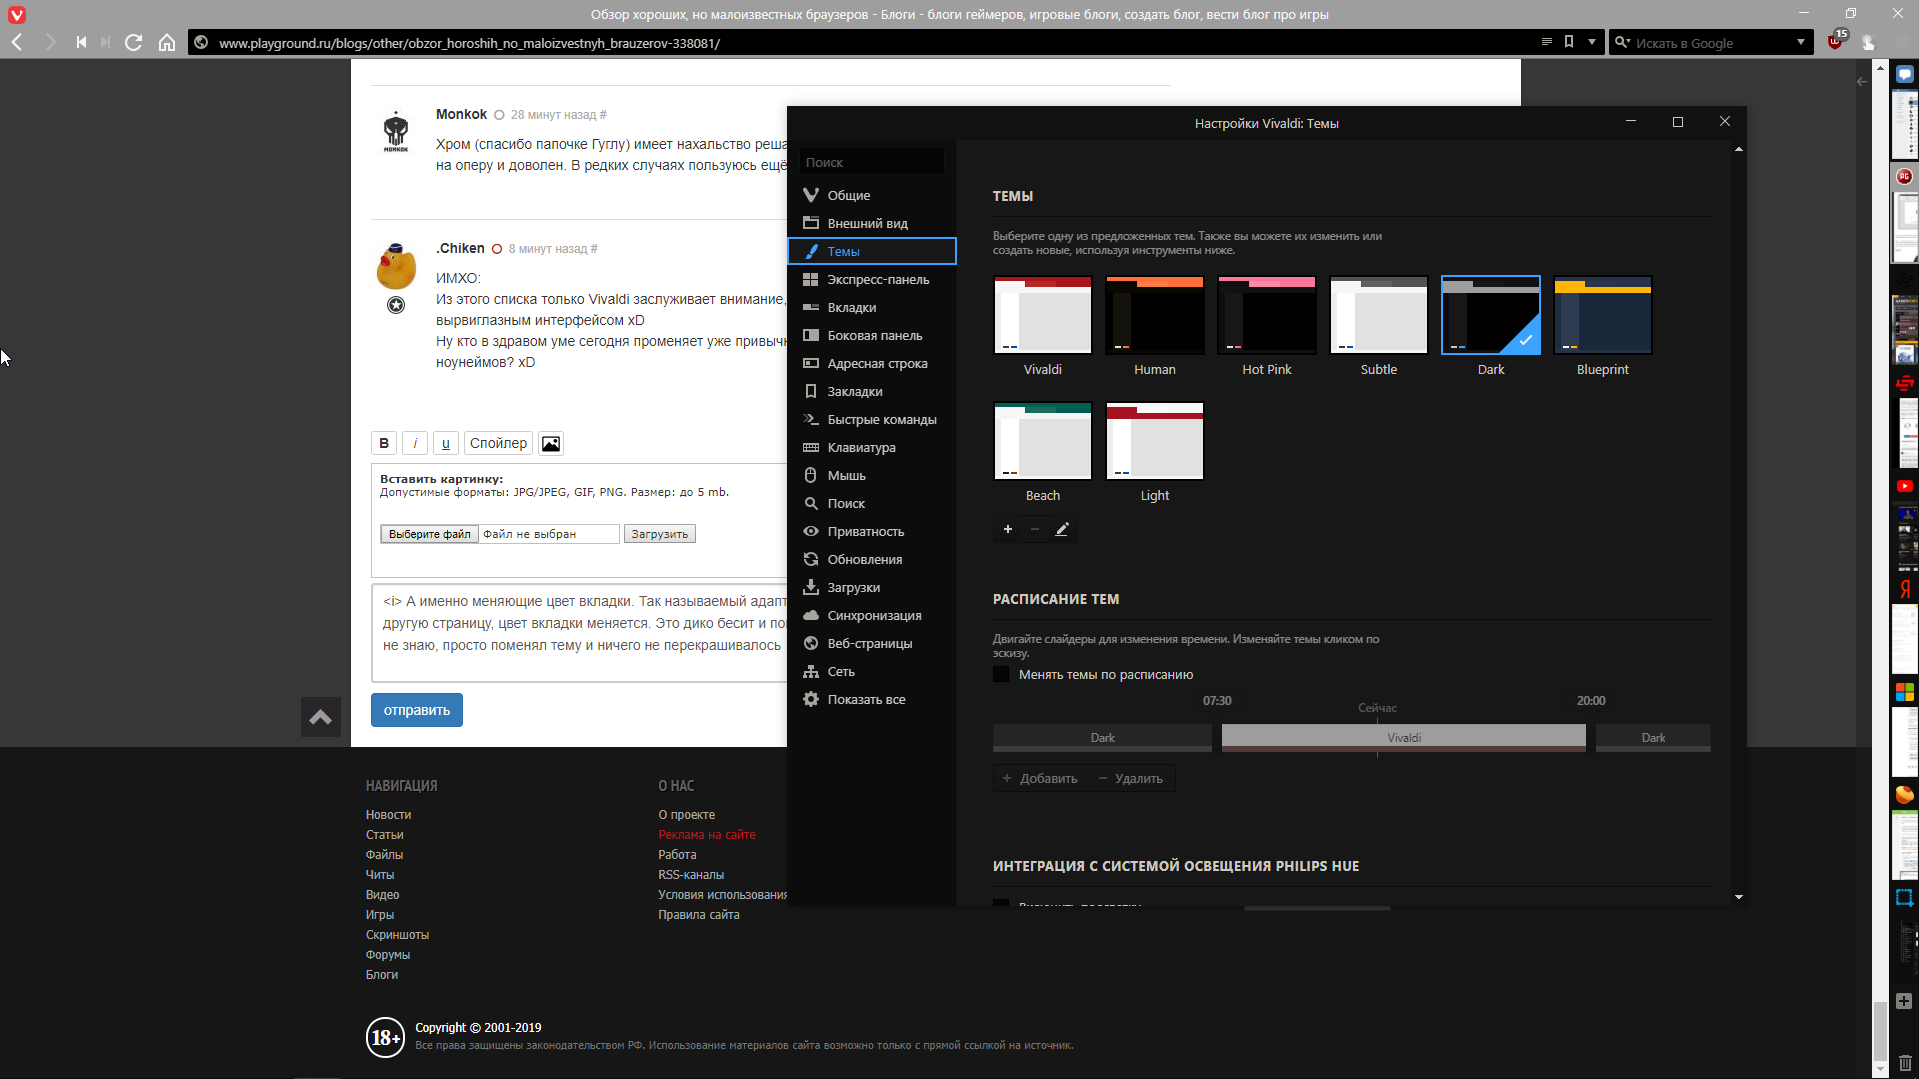Click the scroll-to-top arrow button
Image resolution: width=1919 pixels, height=1079 pixels.
(x=321, y=717)
